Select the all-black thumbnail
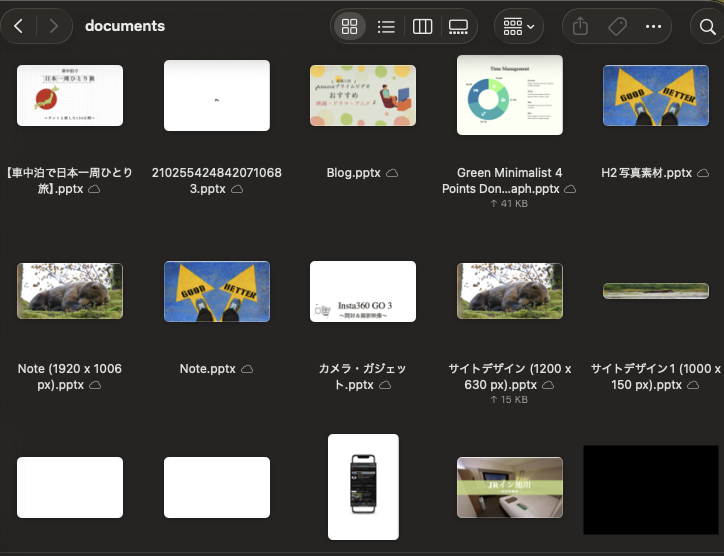The height and width of the screenshot is (556, 724). click(x=651, y=490)
